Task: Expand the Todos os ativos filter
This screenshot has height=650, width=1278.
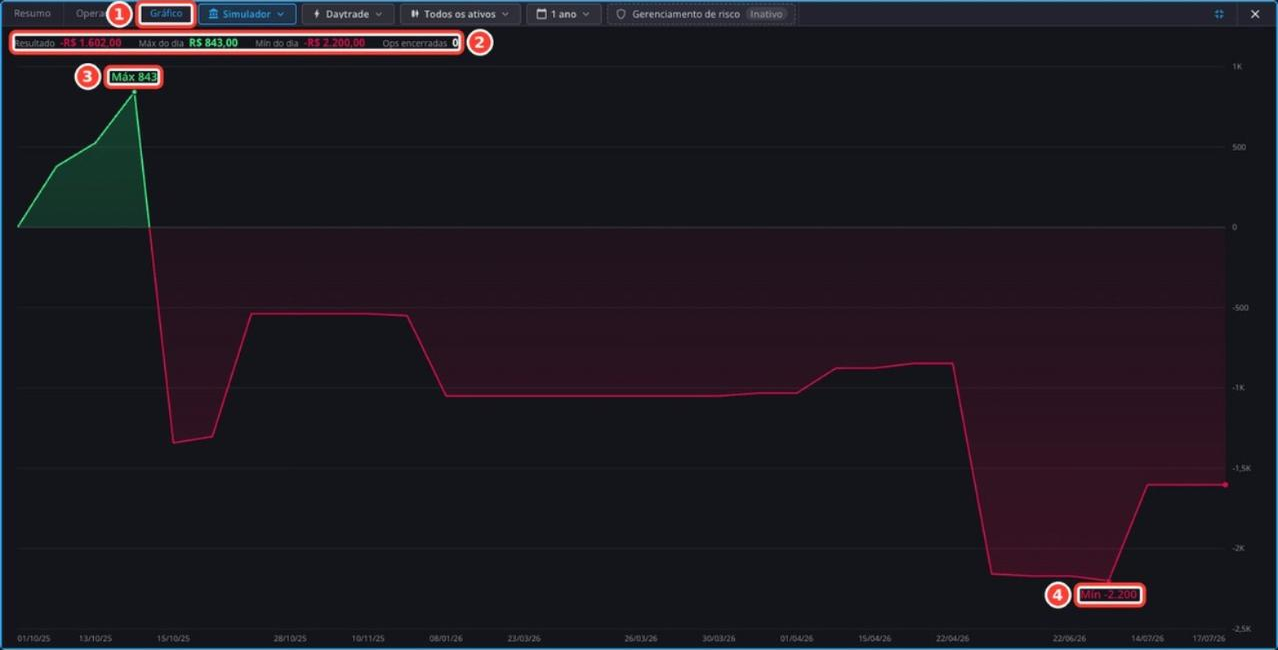Action: tap(460, 15)
